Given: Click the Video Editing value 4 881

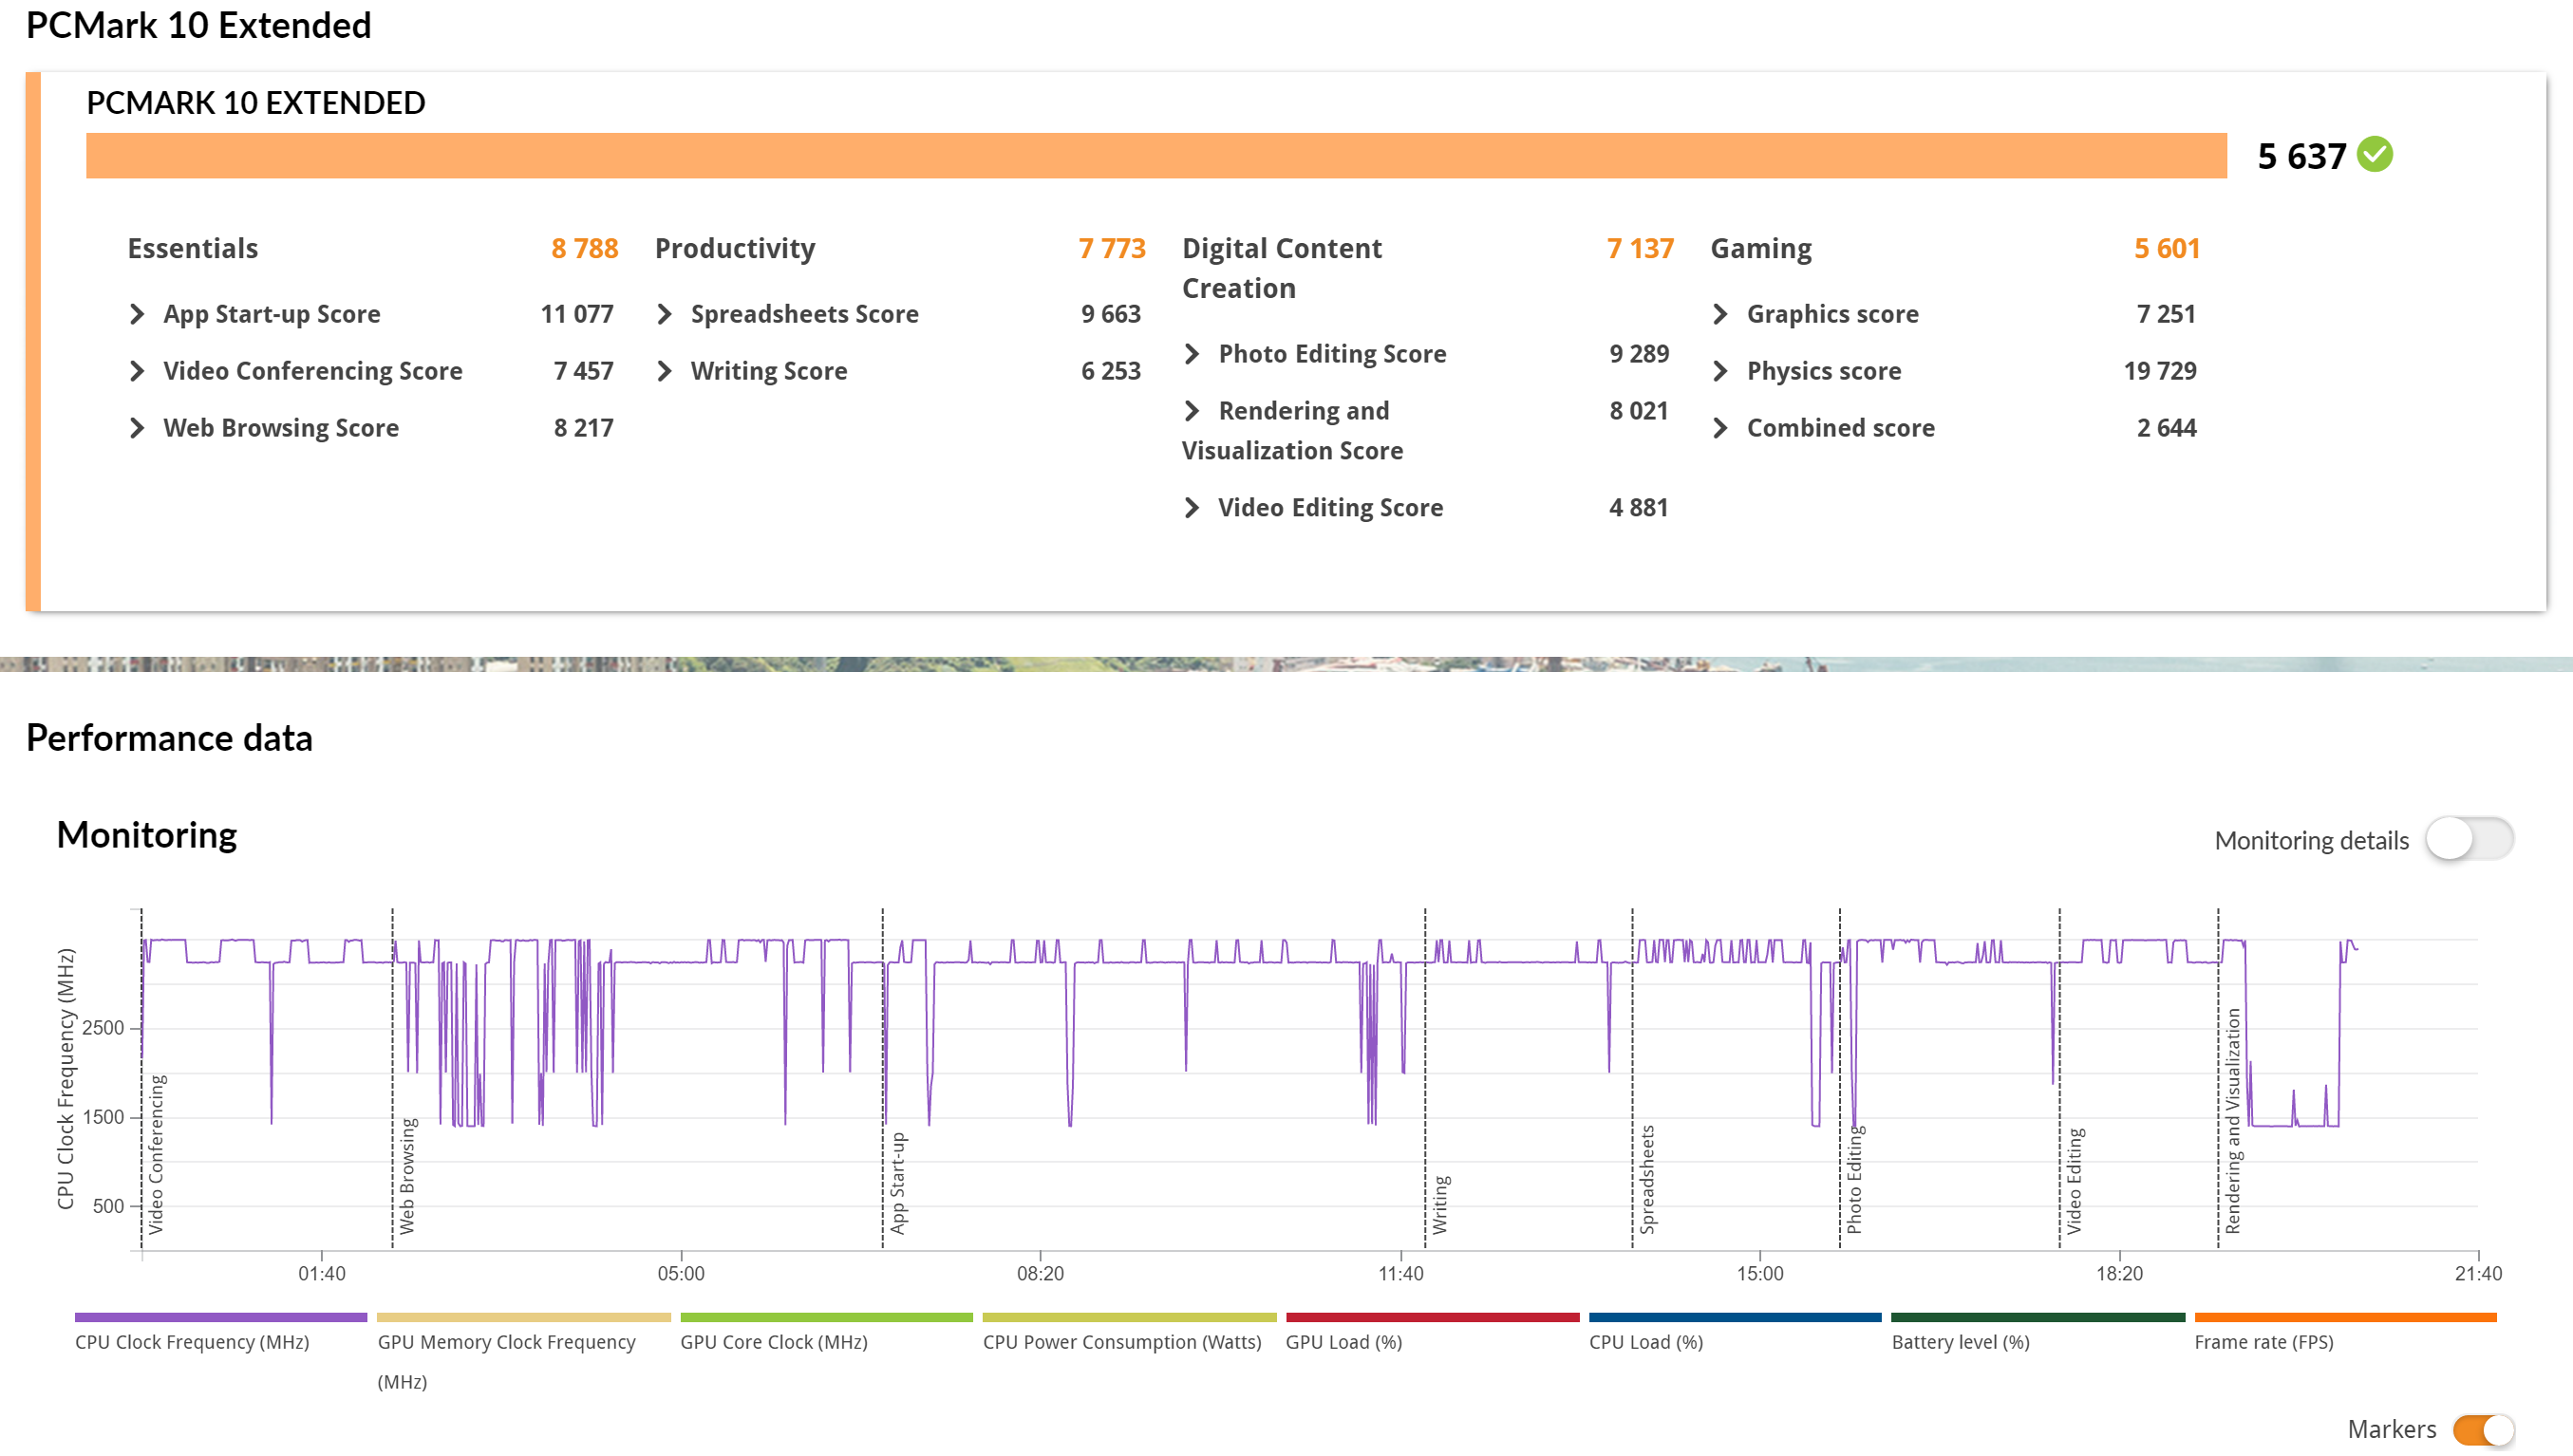Looking at the screenshot, I should pos(1639,508).
